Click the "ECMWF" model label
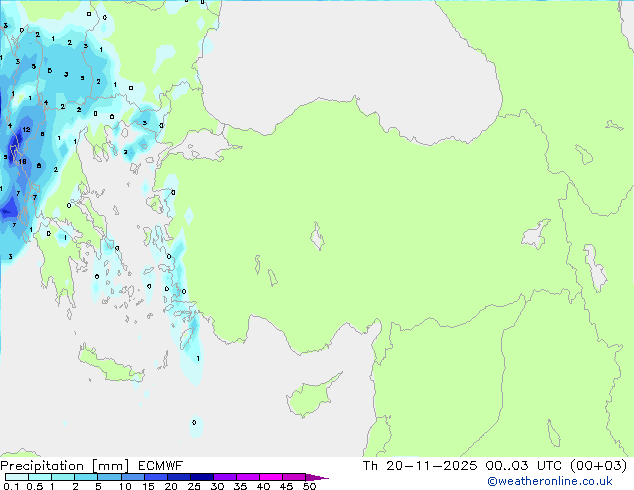 [161, 466]
